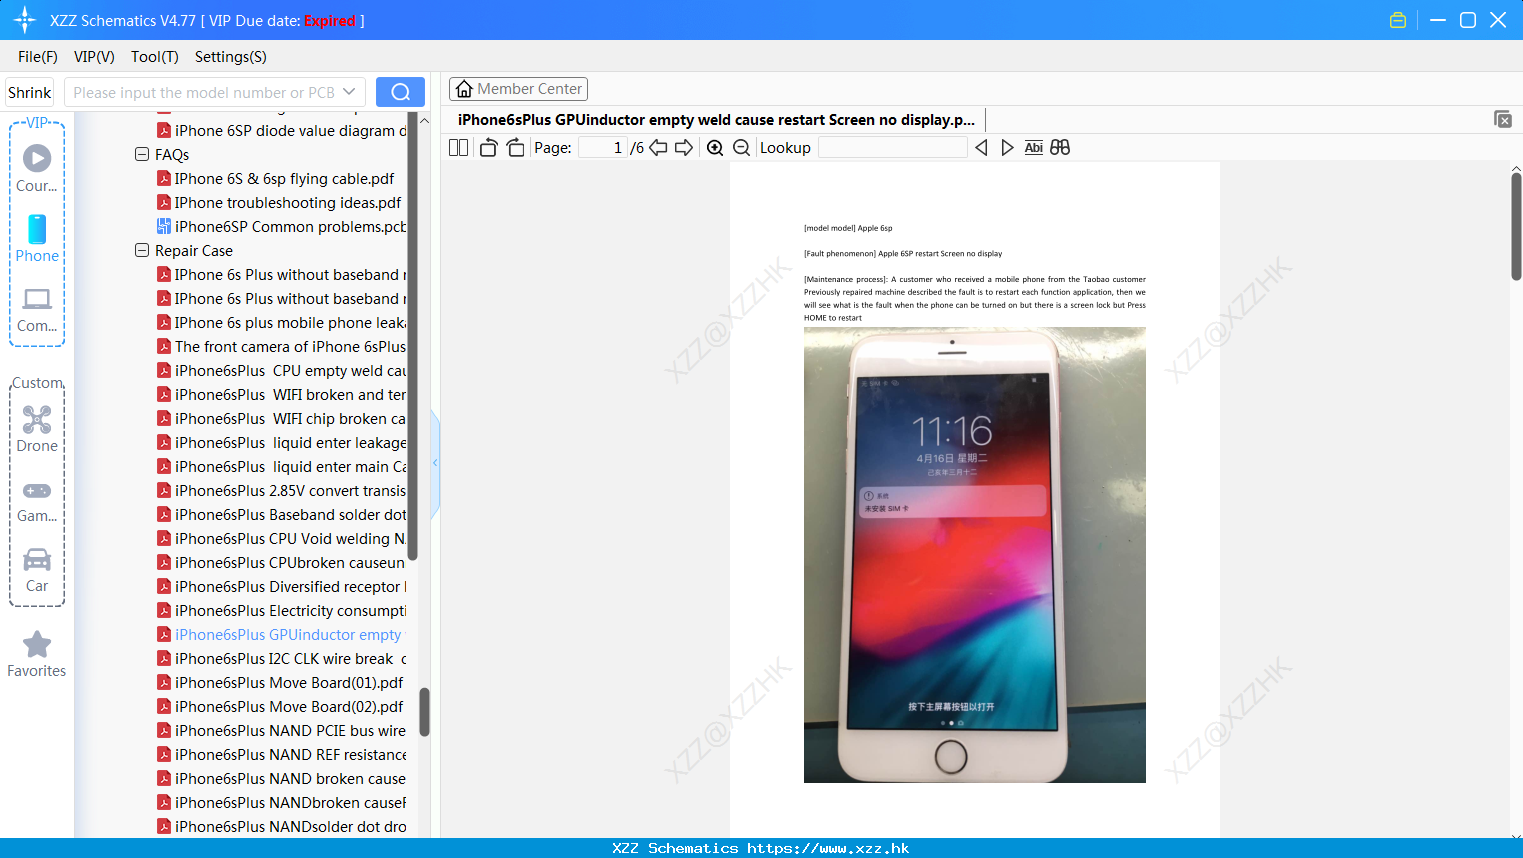Go to previous page arrow
1523x858 pixels.
(658, 148)
